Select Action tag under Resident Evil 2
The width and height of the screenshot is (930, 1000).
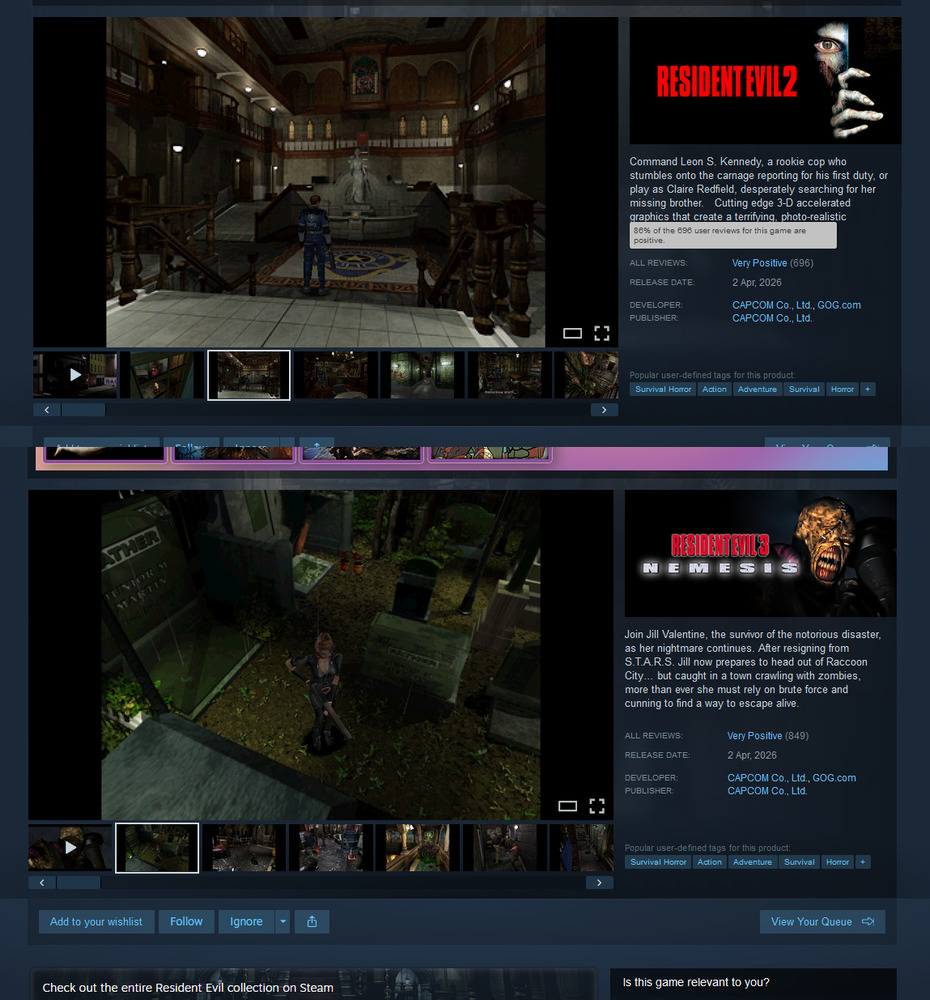[x=714, y=389]
